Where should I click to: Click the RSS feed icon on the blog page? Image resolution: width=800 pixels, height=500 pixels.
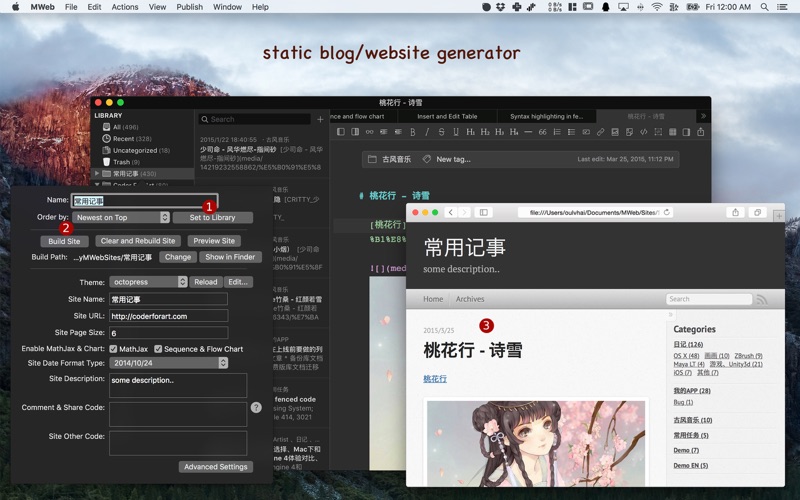[x=762, y=299]
